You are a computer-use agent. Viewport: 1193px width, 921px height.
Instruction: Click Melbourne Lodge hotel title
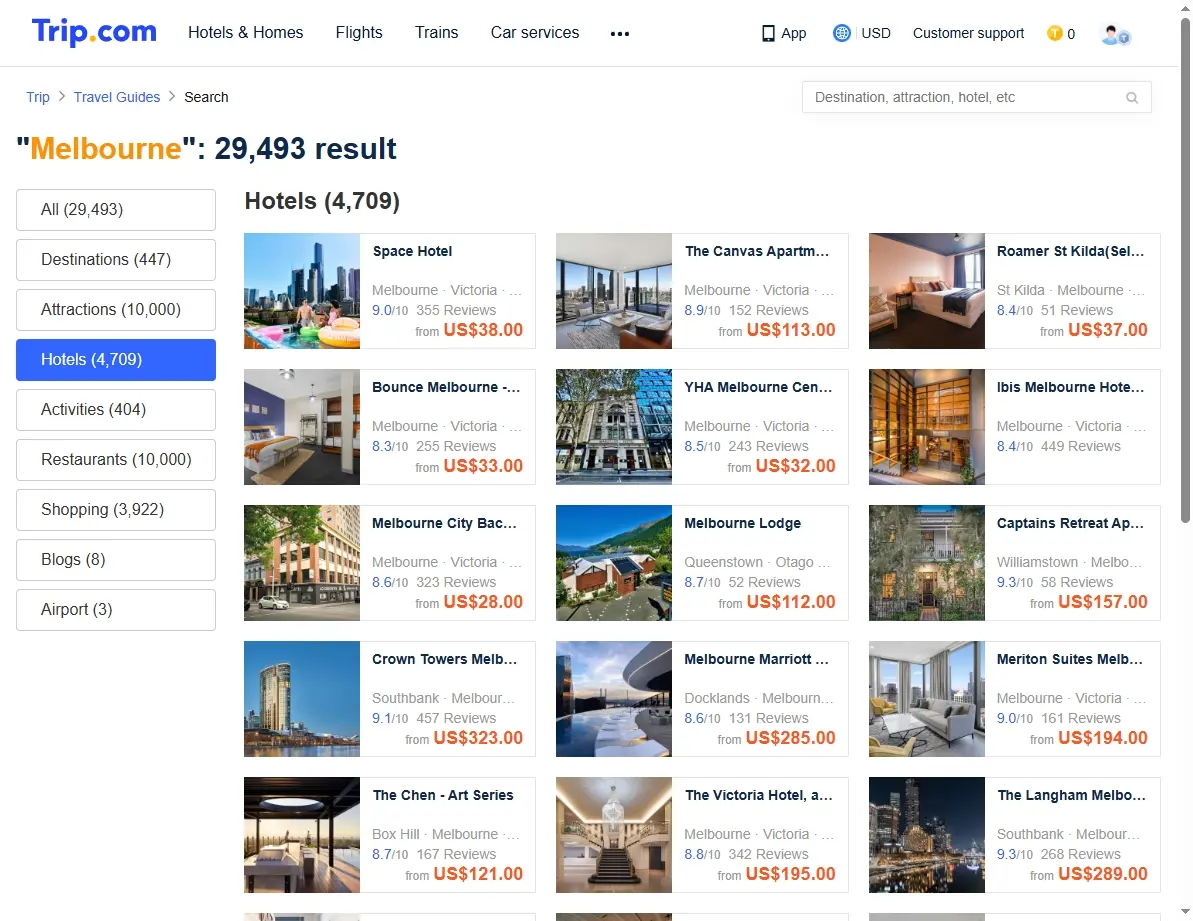coord(743,524)
